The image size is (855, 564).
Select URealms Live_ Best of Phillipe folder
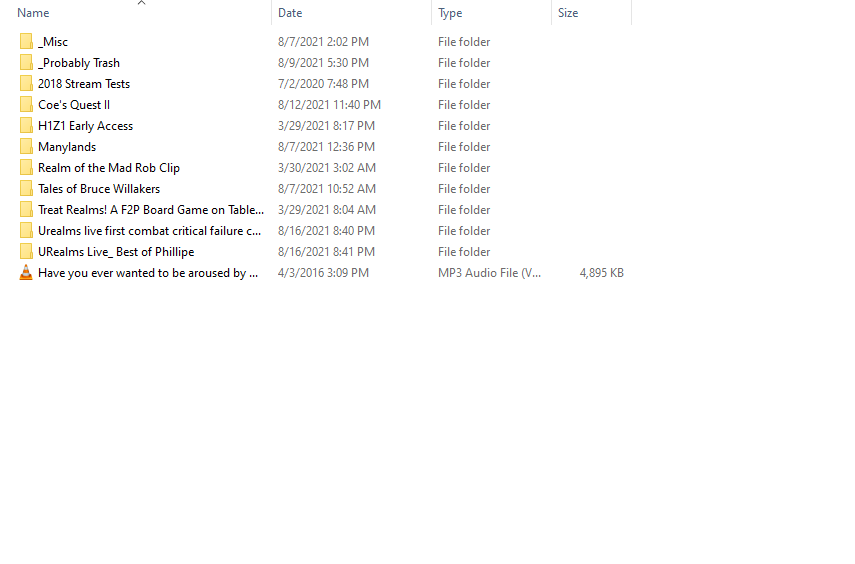(x=116, y=252)
